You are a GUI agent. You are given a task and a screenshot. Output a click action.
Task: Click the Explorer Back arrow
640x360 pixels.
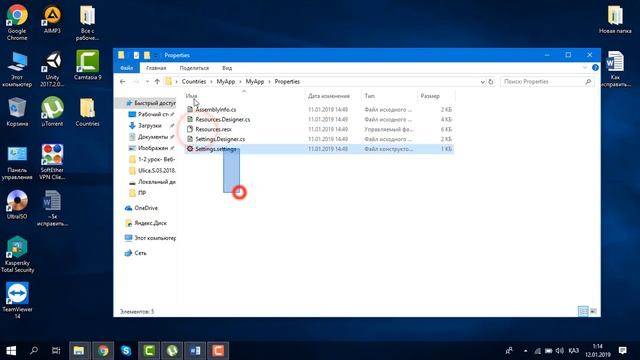(x=122, y=82)
